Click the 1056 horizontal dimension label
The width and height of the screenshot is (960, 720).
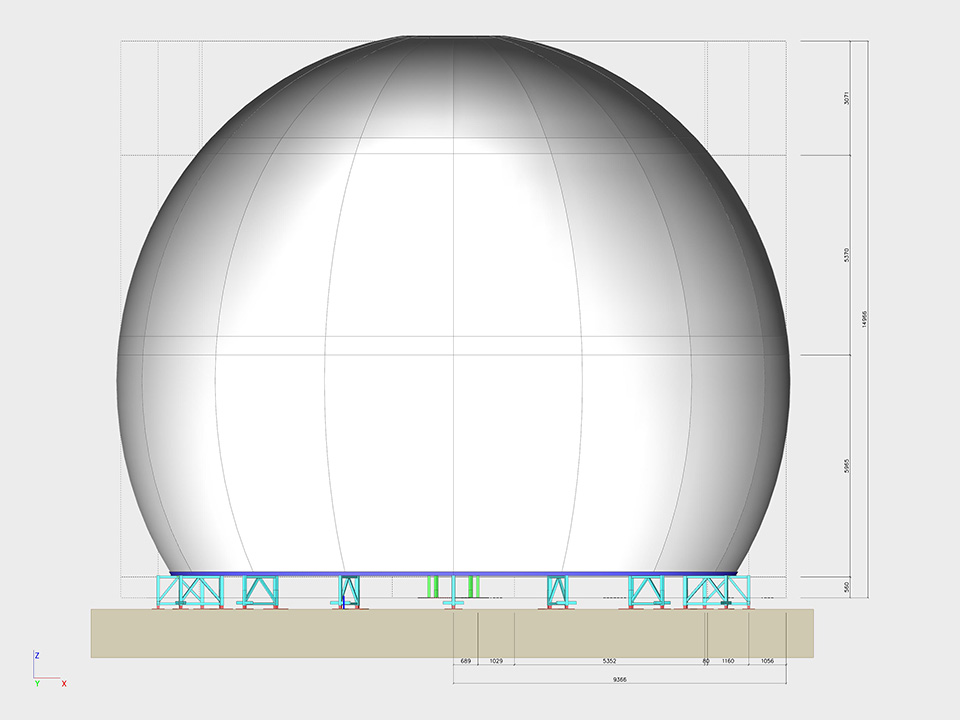[767, 661]
